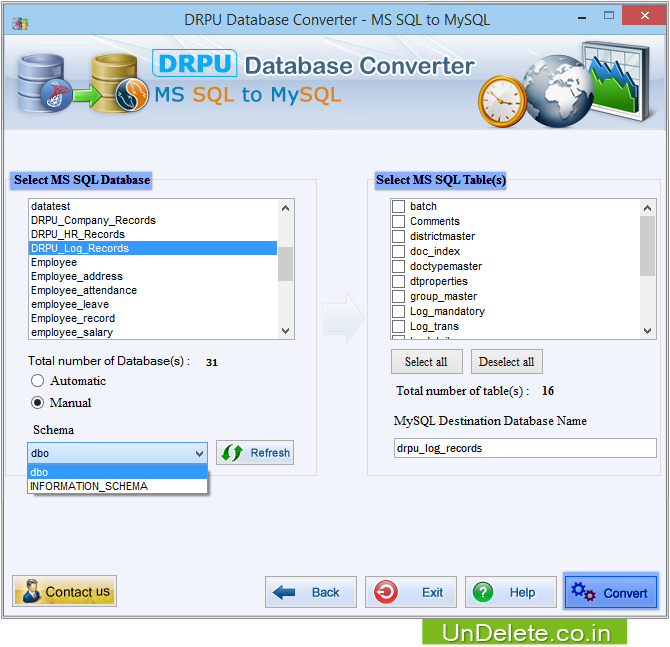
Task: Select Employee_record database
Action: pyautogui.click(x=153, y=318)
